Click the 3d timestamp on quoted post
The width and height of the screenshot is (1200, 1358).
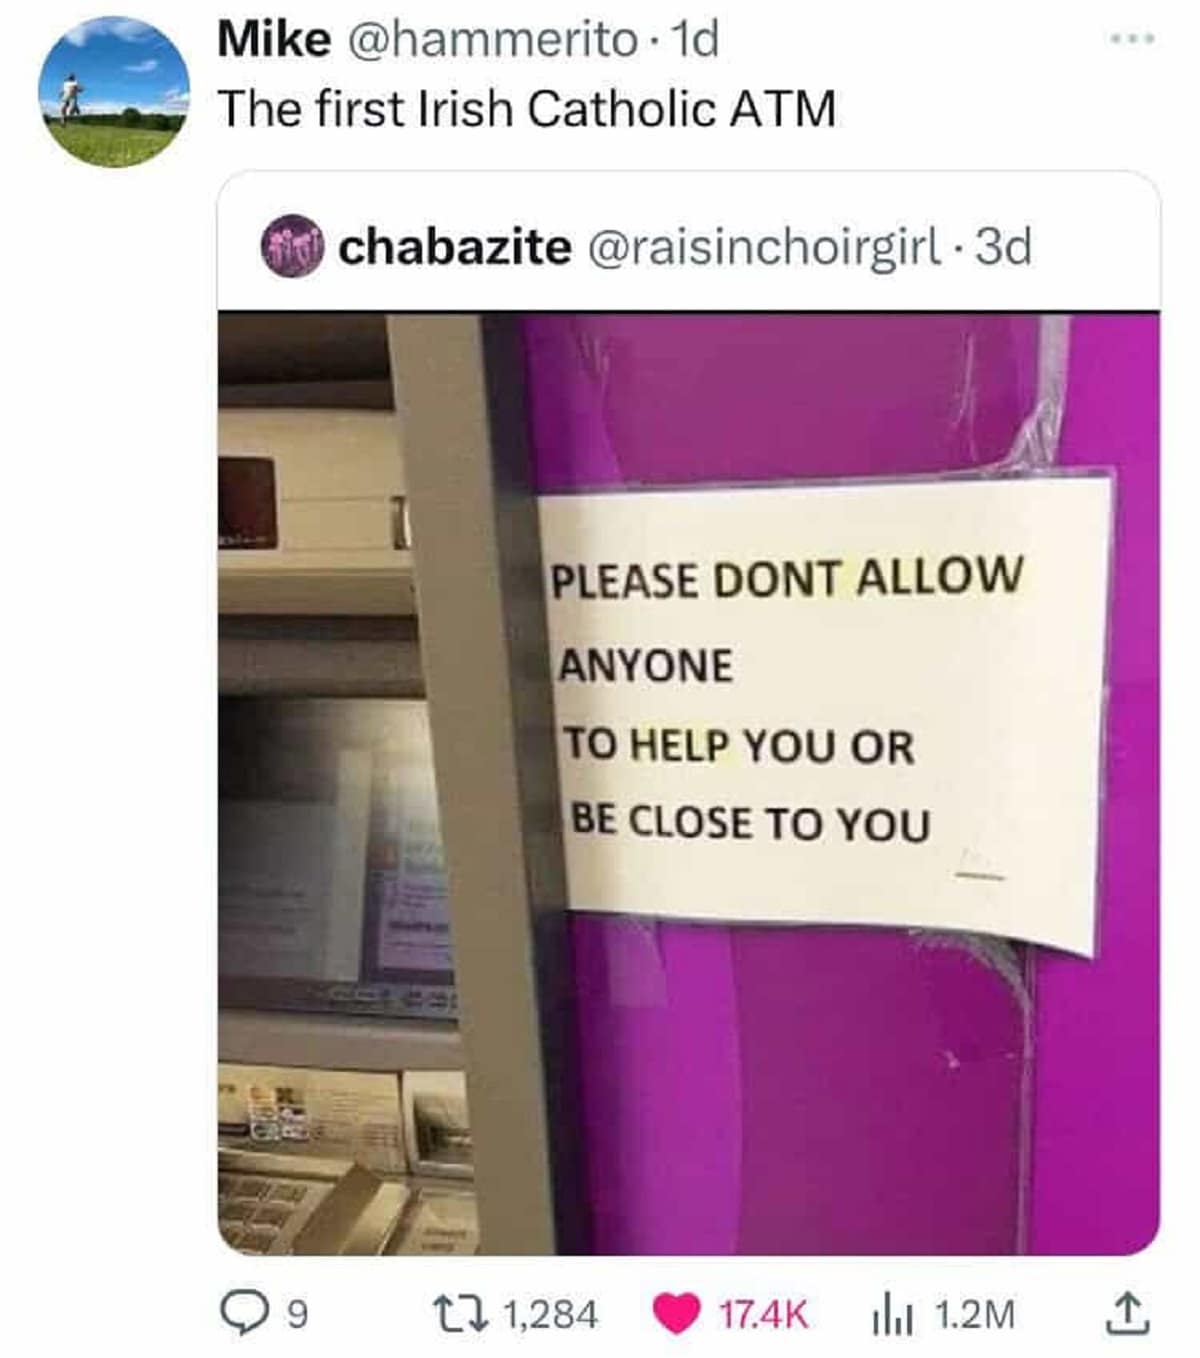tap(1002, 247)
